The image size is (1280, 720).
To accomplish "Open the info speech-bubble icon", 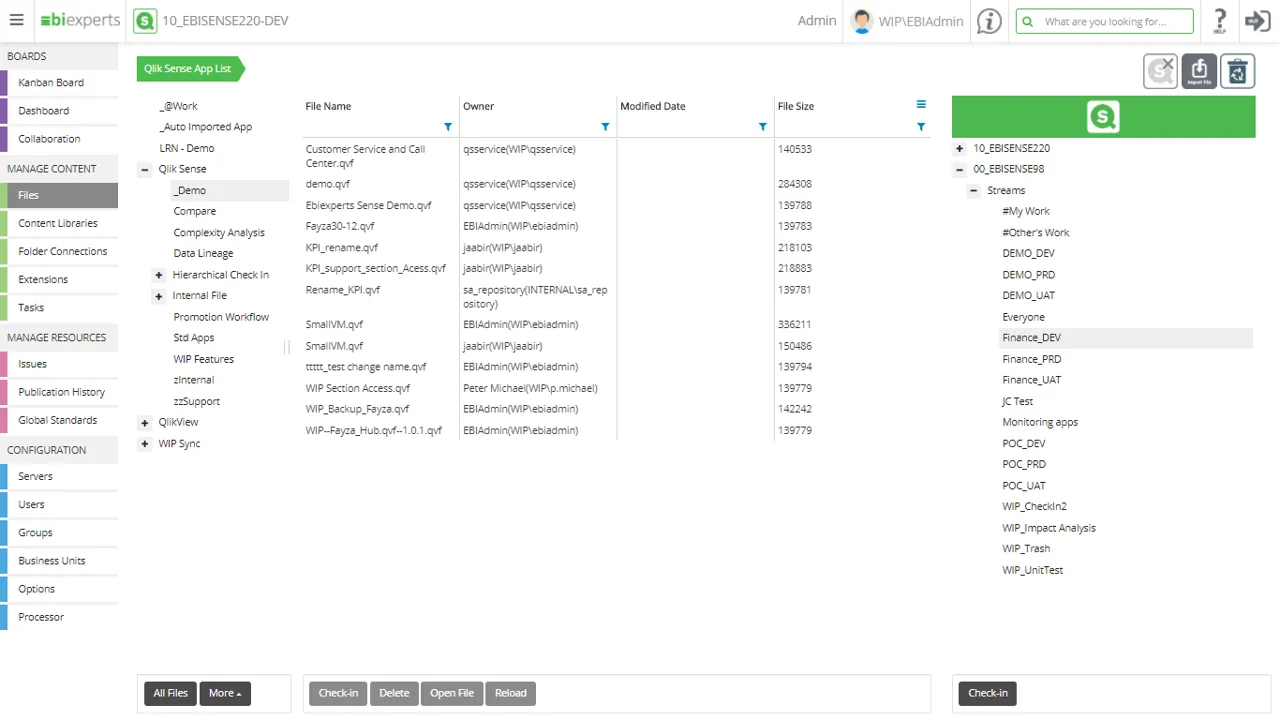I will click(989, 21).
